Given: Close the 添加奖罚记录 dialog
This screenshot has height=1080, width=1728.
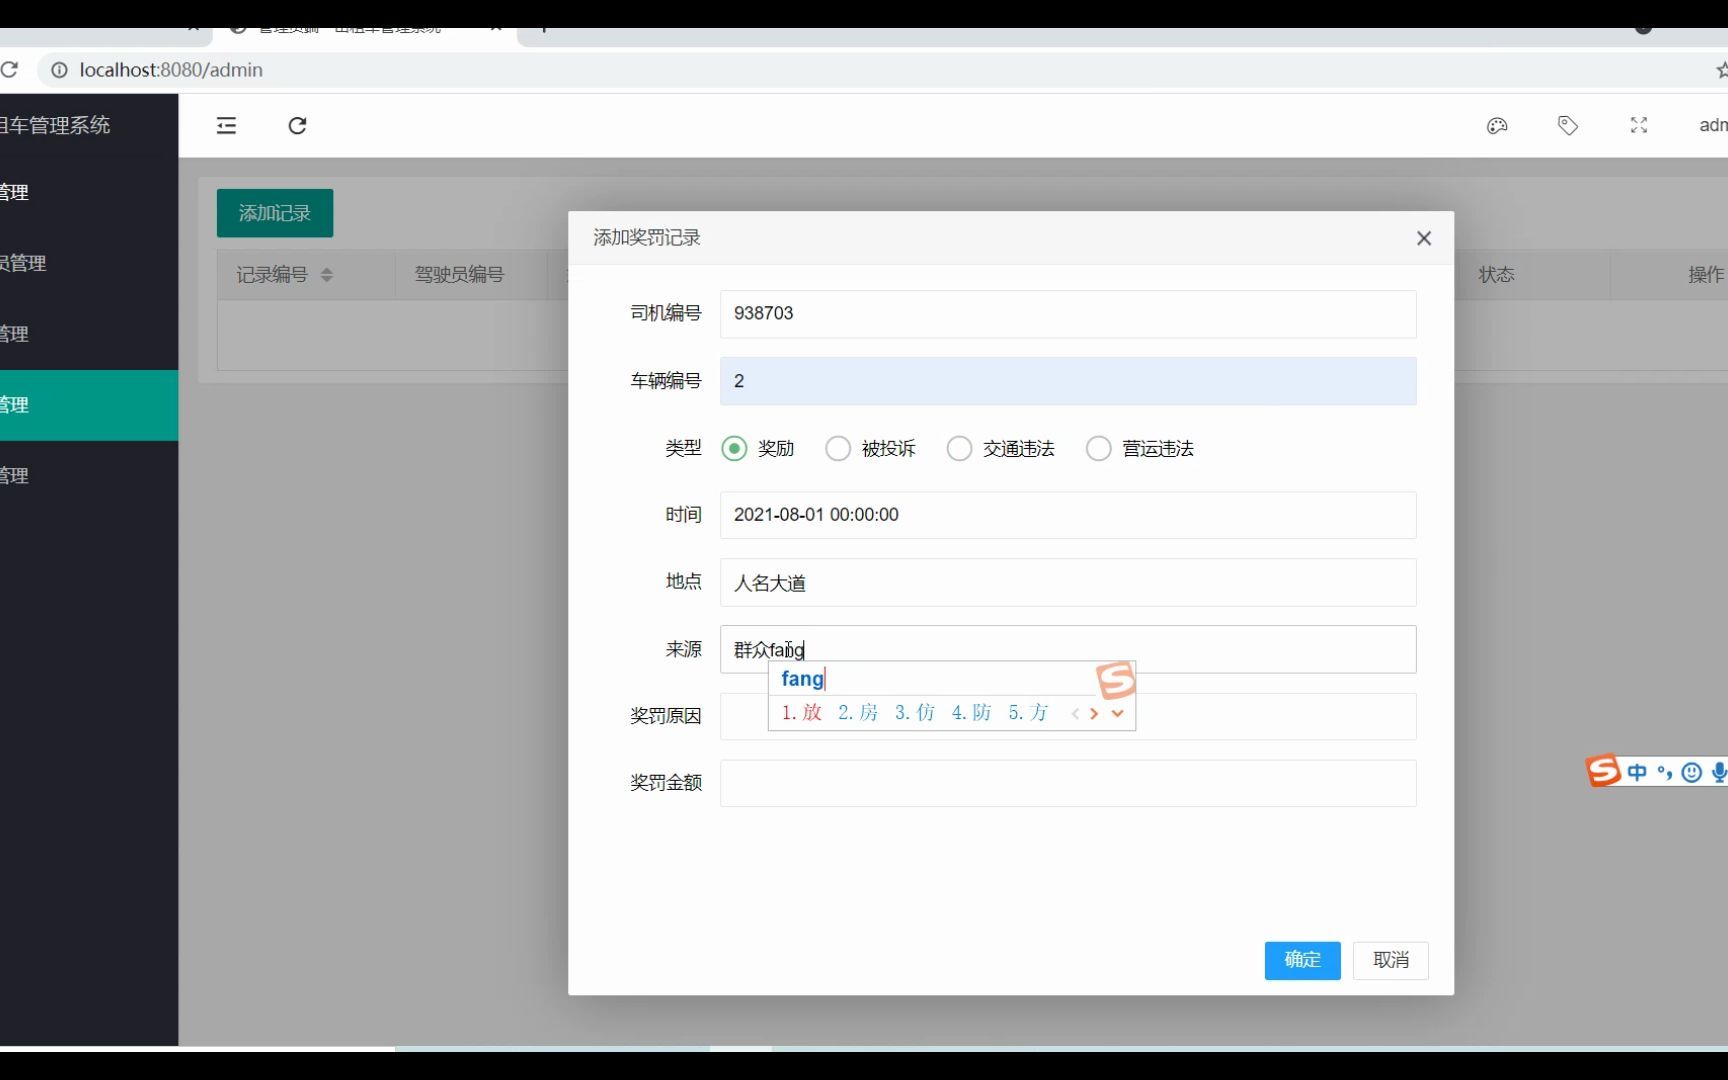Looking at the screenshot, I should 1424,238.
